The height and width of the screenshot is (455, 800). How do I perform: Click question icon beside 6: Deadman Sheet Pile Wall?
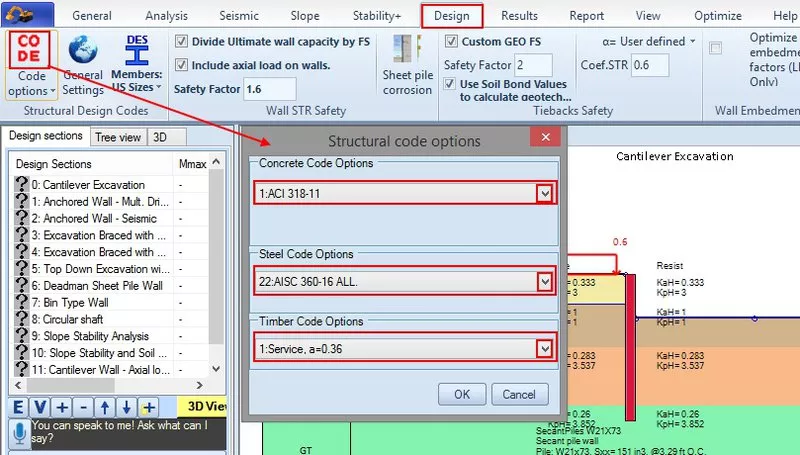pyautogui.click(x=21, y=285)
